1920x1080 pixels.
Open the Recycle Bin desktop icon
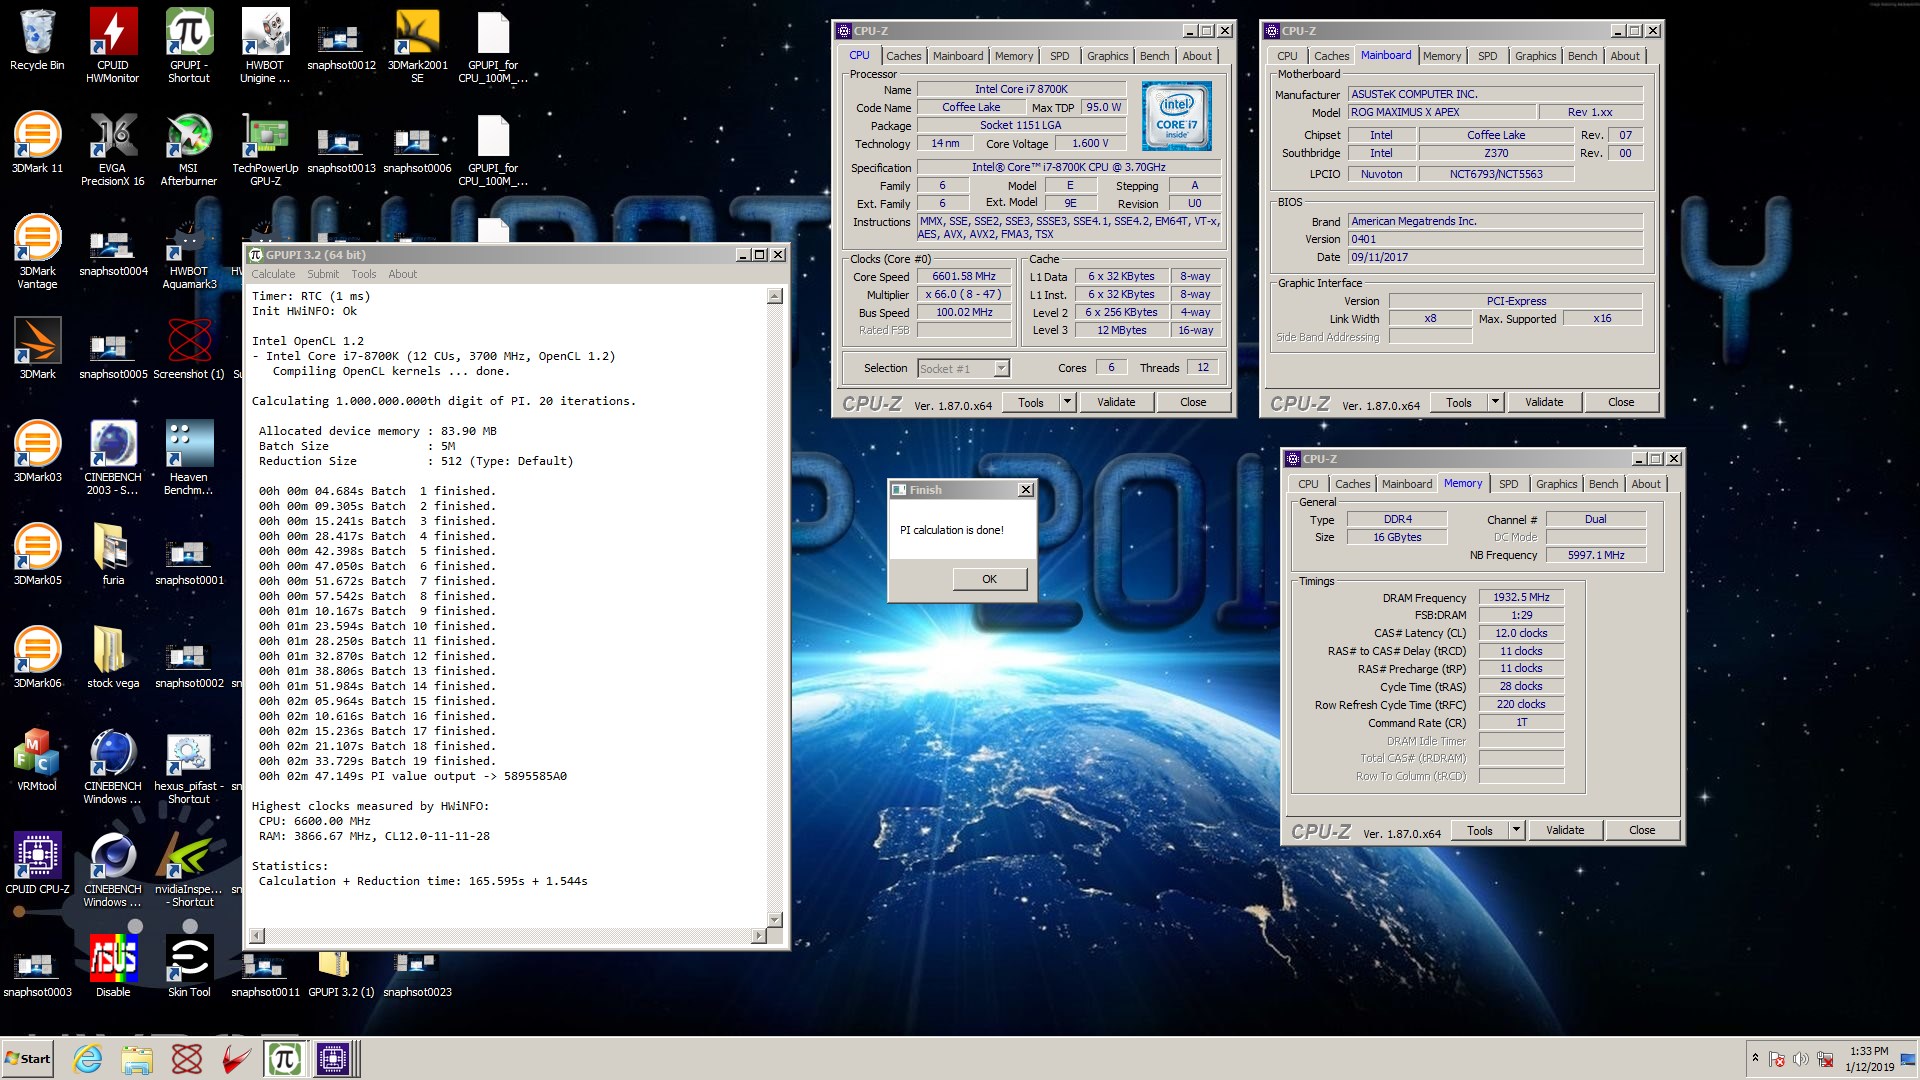point(37,40)
